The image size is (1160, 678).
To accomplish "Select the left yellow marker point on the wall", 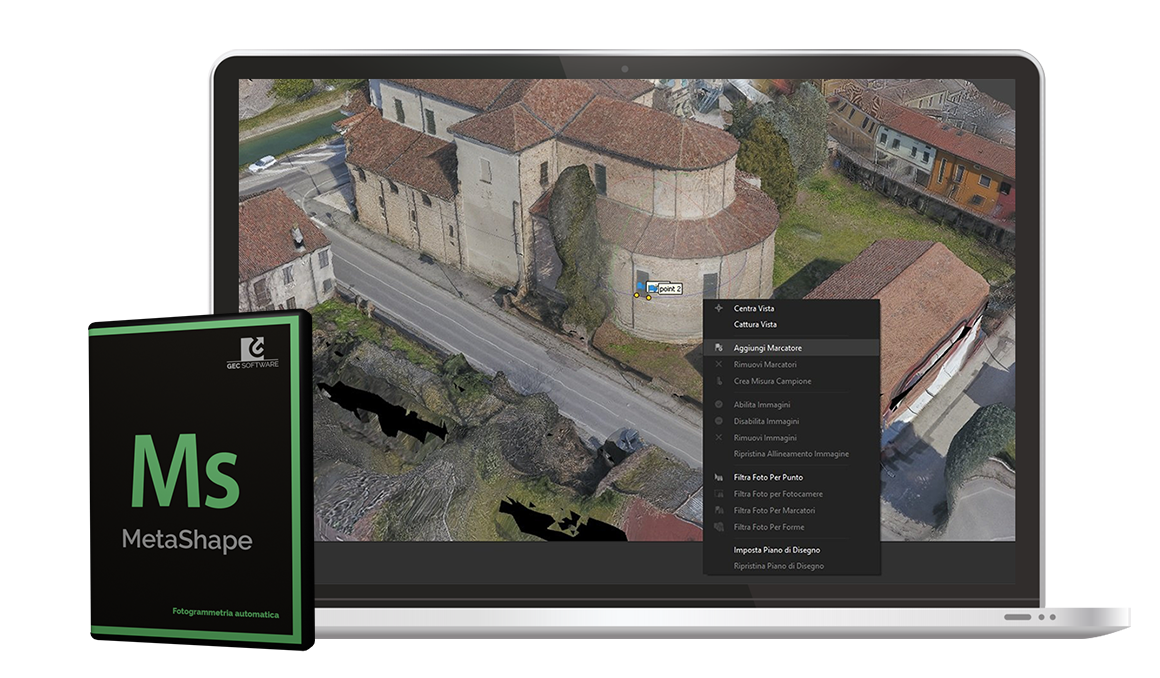I will 636,295.
